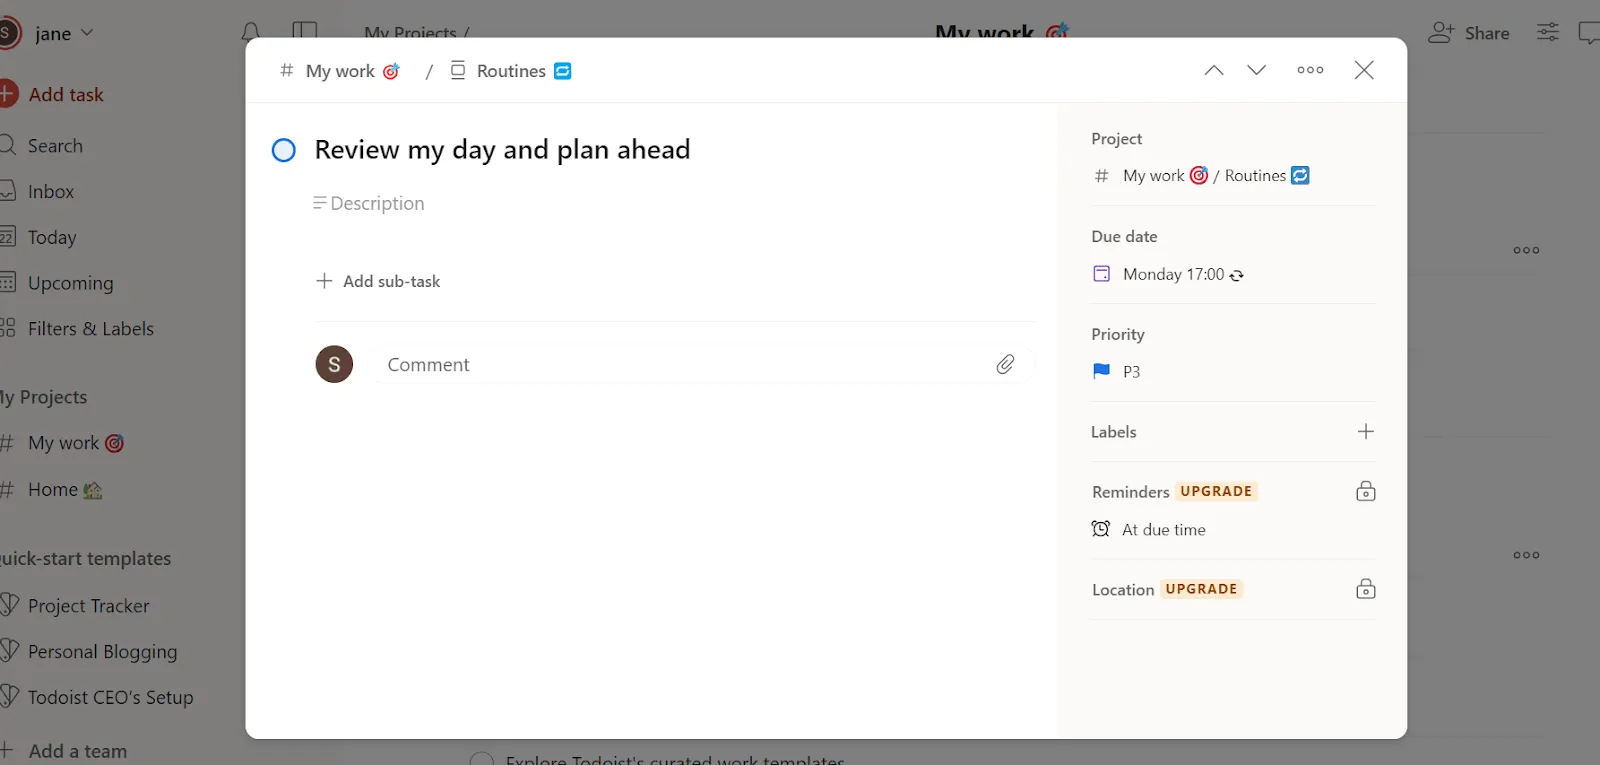Change project 'My work / Routines'
The height and width of the screenshot is (765, 1600).
click(1202, 176)
